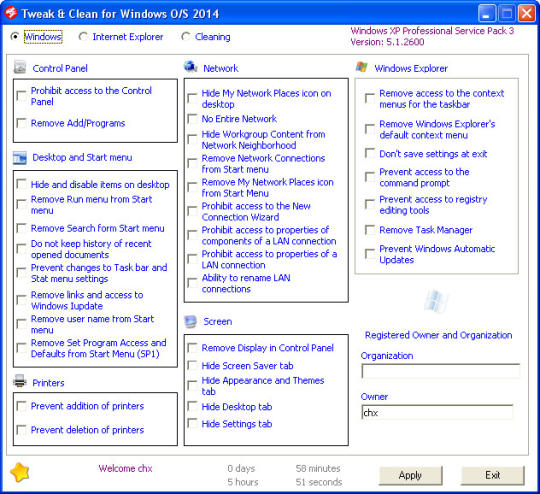Minimize the Tweak & Clean window
Screen dimensions: 540x494
point(487,13)
